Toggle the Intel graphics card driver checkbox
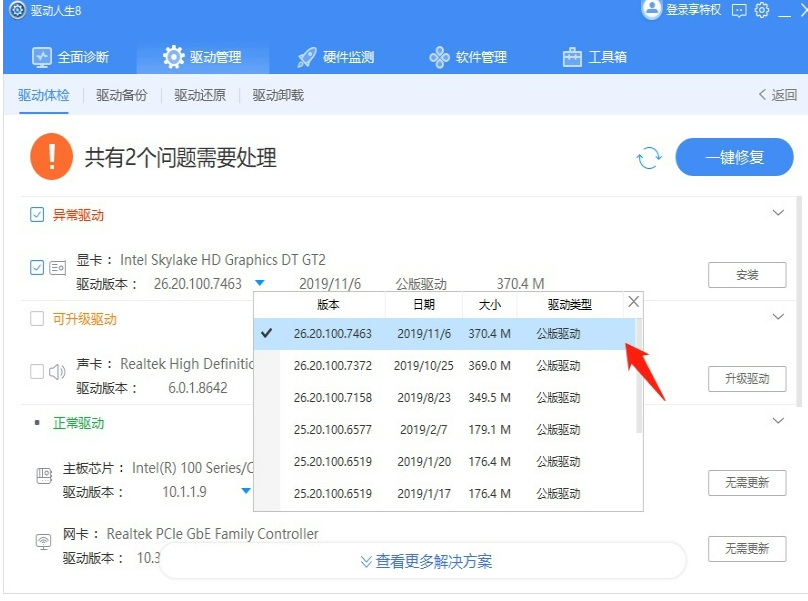The height and width of the screenshot is (601, 808). click(x=37, y=267)
